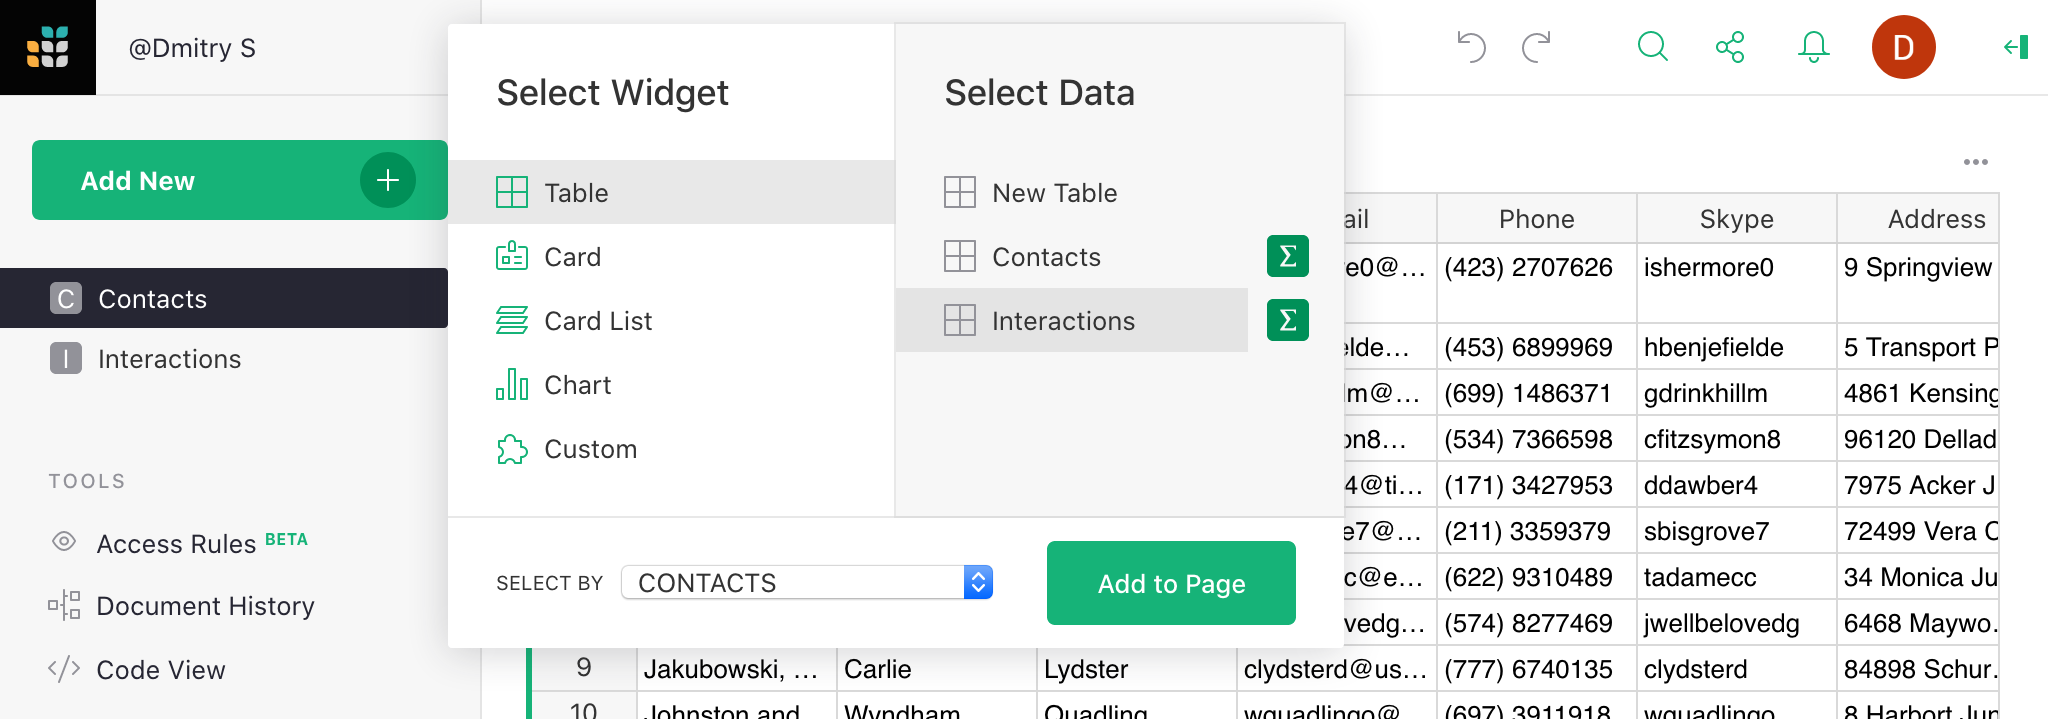This screenshot has height=719, width=2048.
Task: Toggle summary sigma for Interactions
Action: 1287,320
